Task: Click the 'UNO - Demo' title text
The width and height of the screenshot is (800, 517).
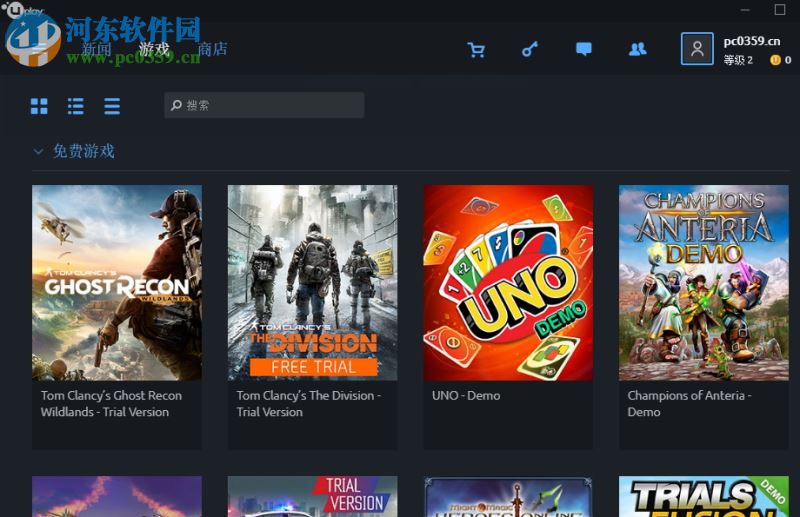Action: tap(466, 396)
